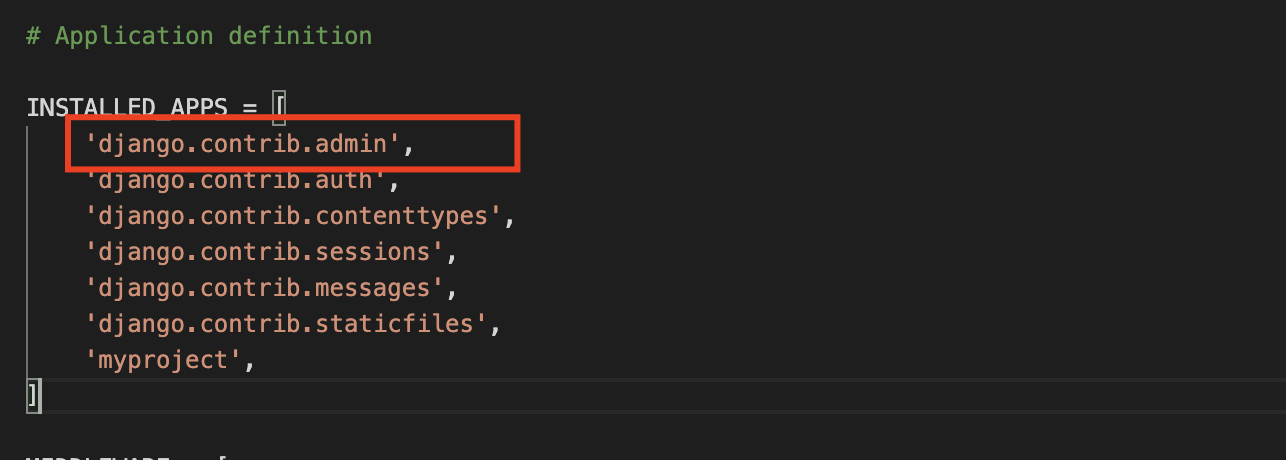Screen dimensions: 1286x460
Task: Click the partially visible MIDDLEWARE line
Action: pos(127,456)
